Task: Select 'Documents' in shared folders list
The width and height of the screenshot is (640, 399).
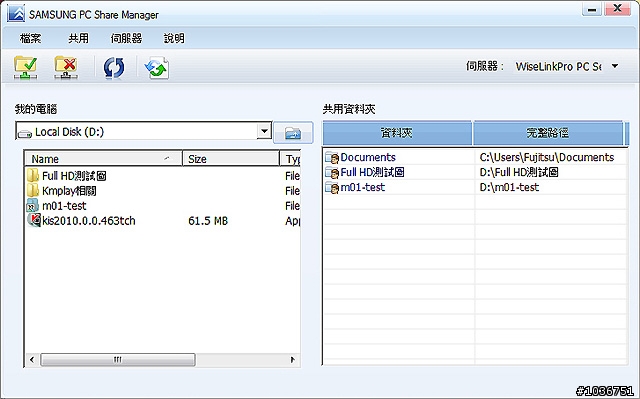Action: [368, 157]
